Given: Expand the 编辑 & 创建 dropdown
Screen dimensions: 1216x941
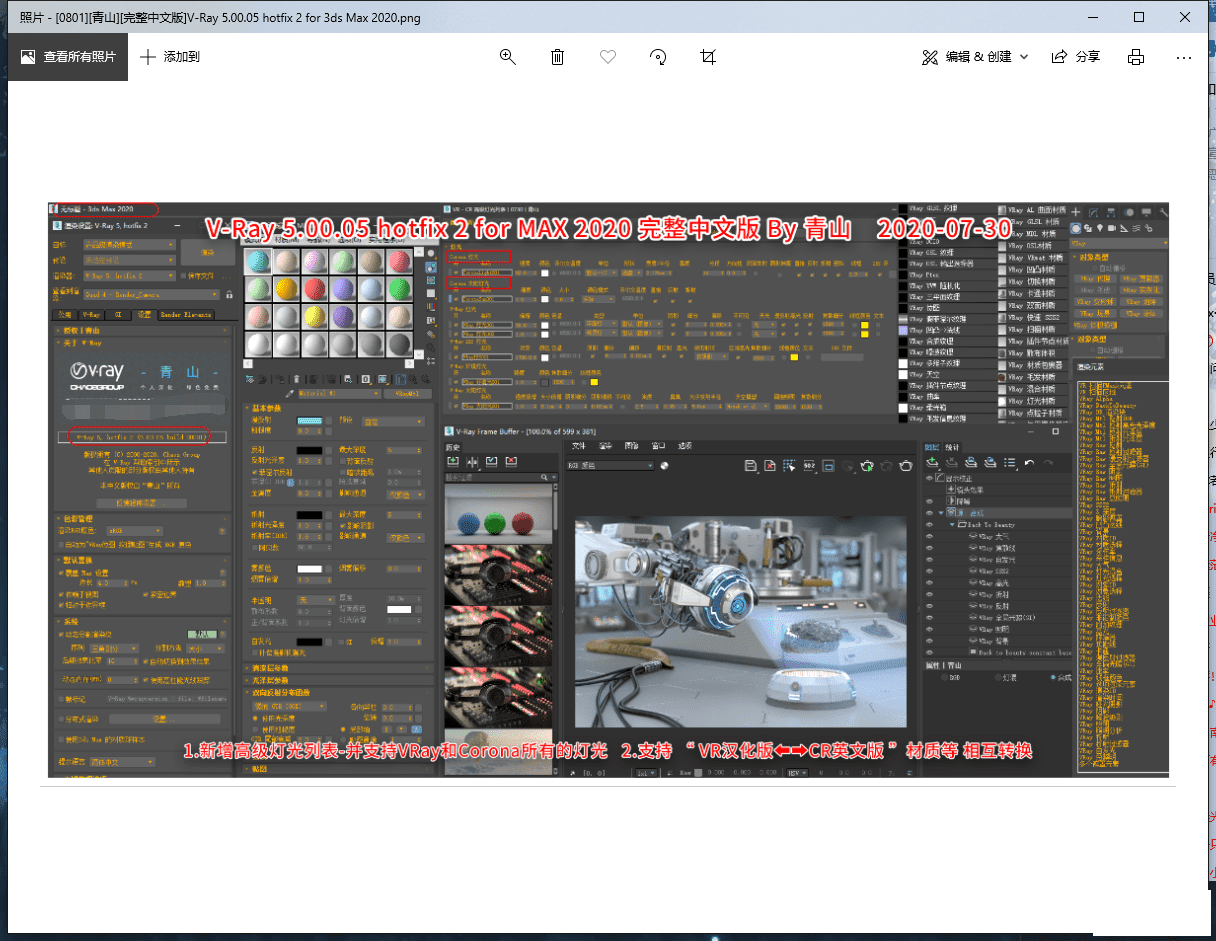Looking at the screenshot, I should [x=975, y=57].
